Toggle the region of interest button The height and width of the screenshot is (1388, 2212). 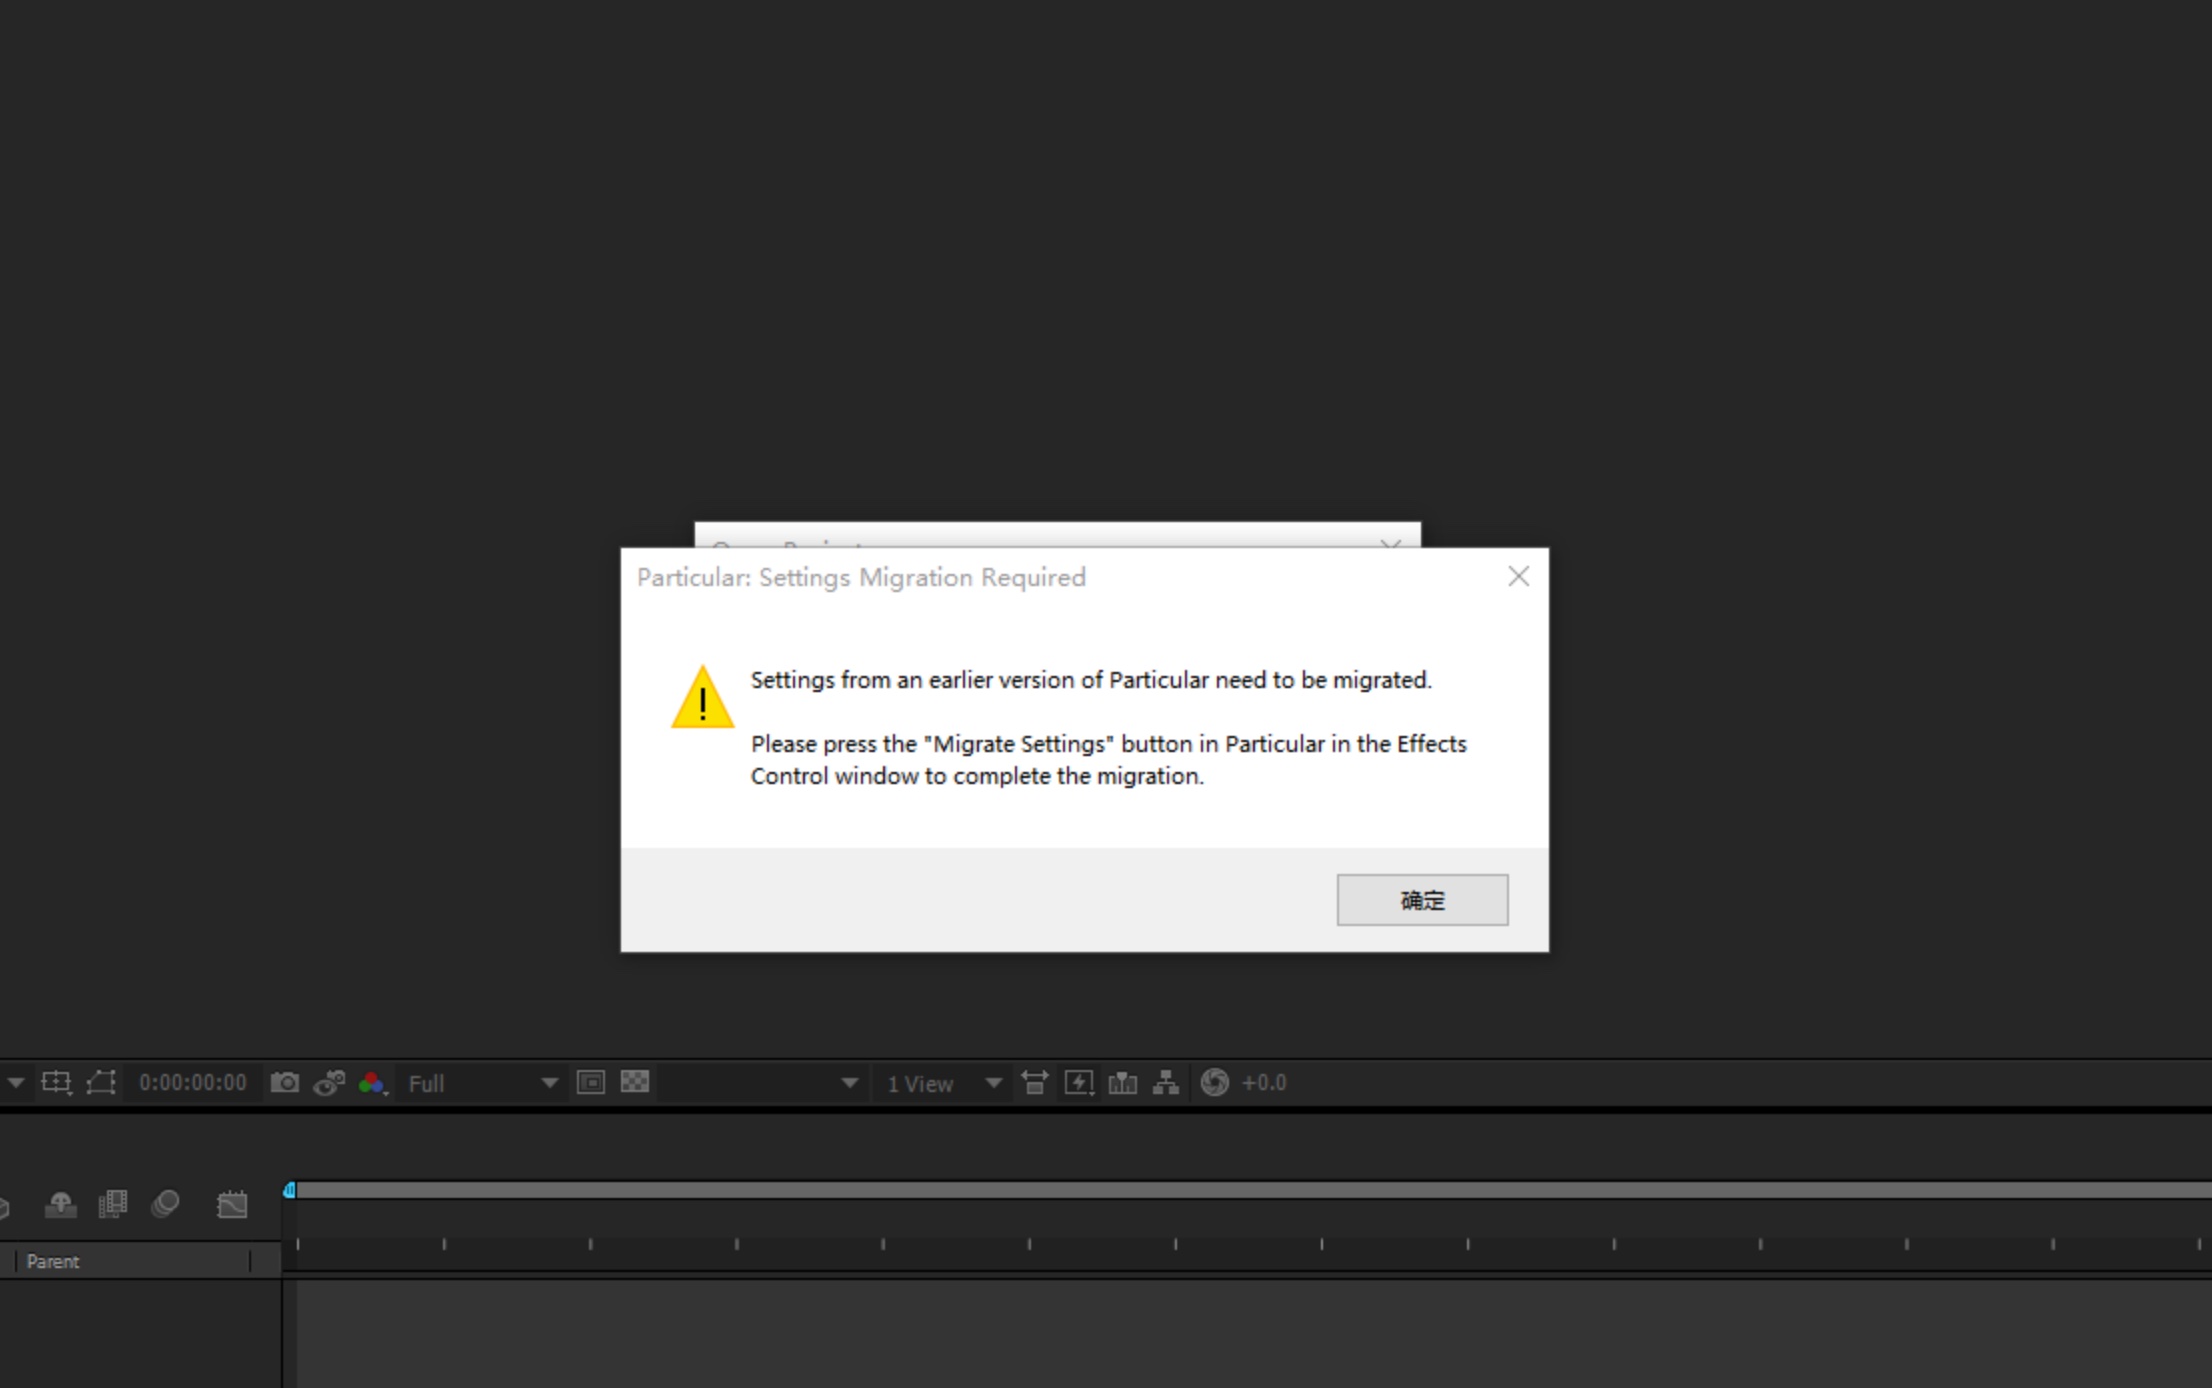(x=591, y=1082)
